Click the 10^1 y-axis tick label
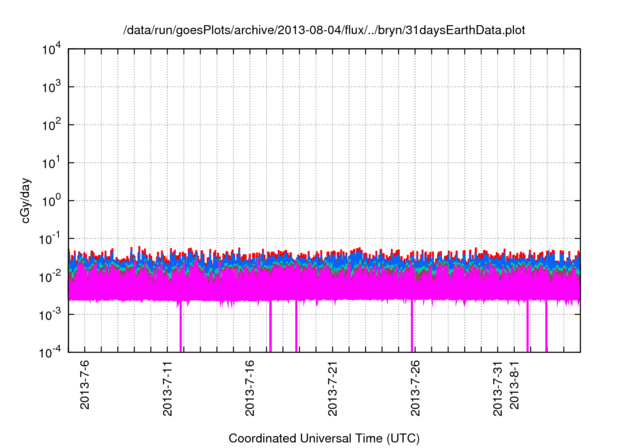Image resolution: width=640 pixels, height=448 pixels. (52, 163)
